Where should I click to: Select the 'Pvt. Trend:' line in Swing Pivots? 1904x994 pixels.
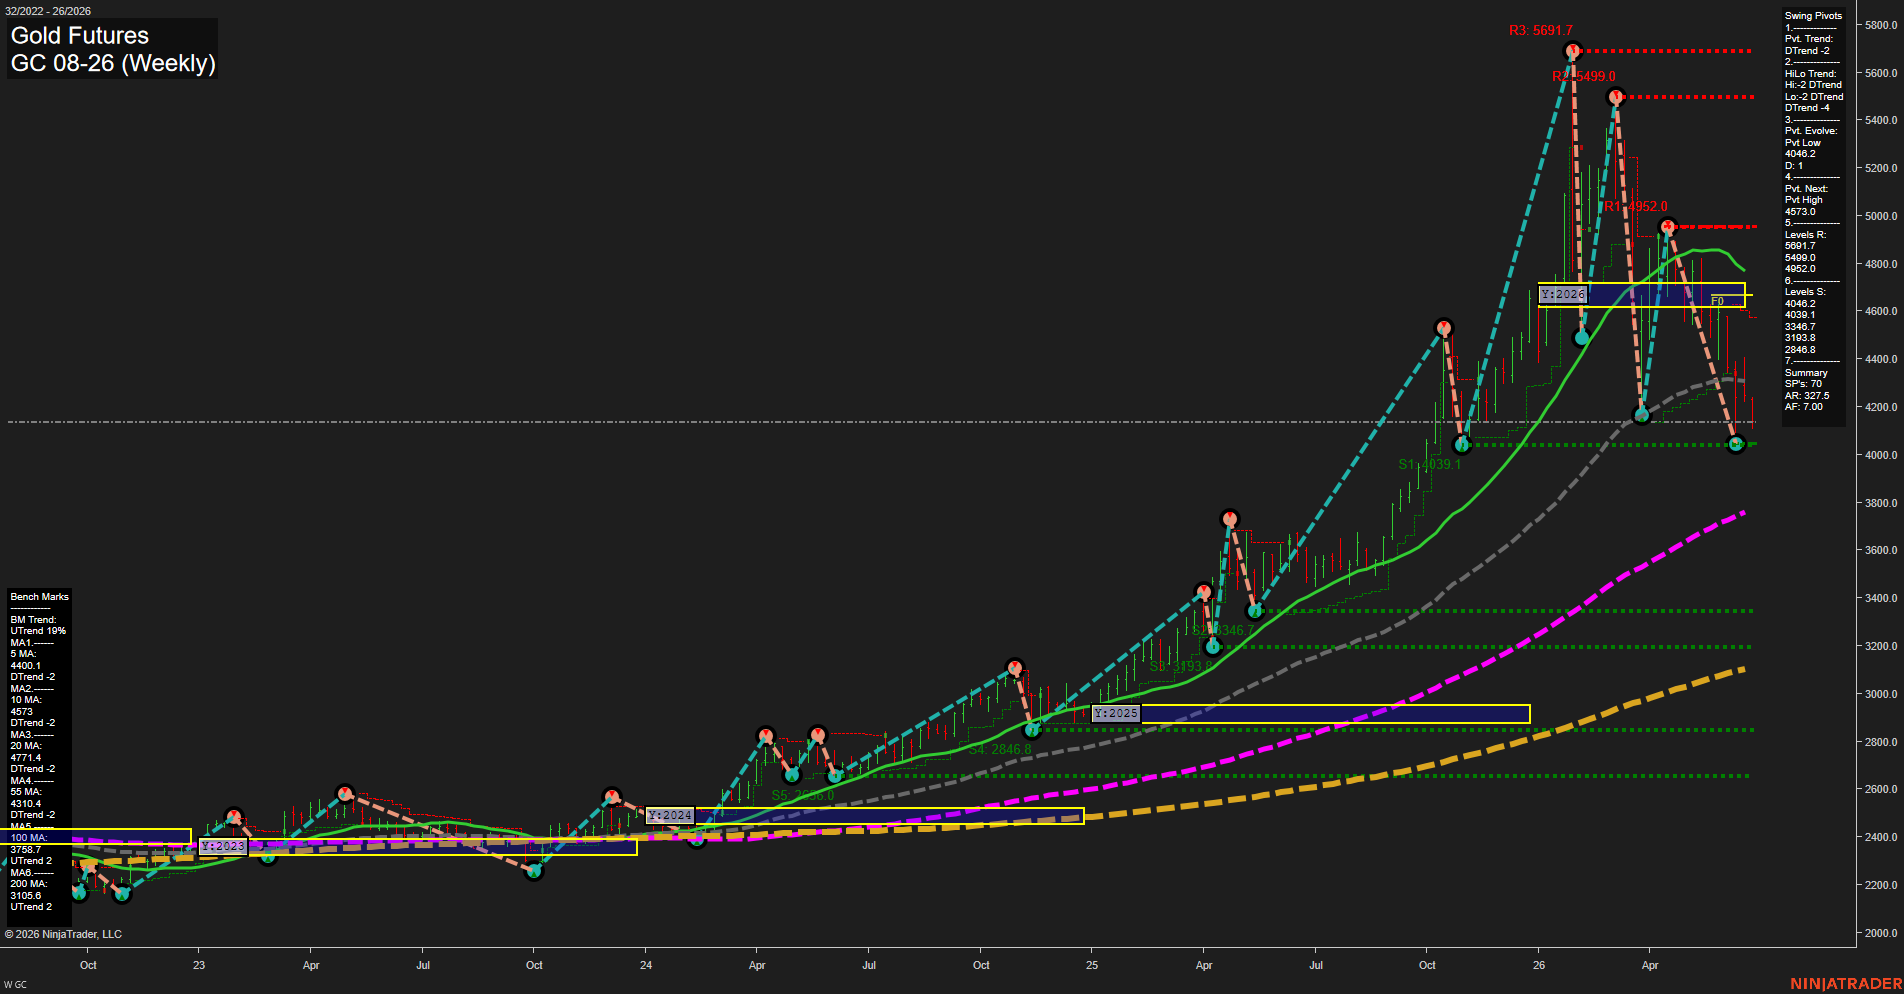[1809, 39]
